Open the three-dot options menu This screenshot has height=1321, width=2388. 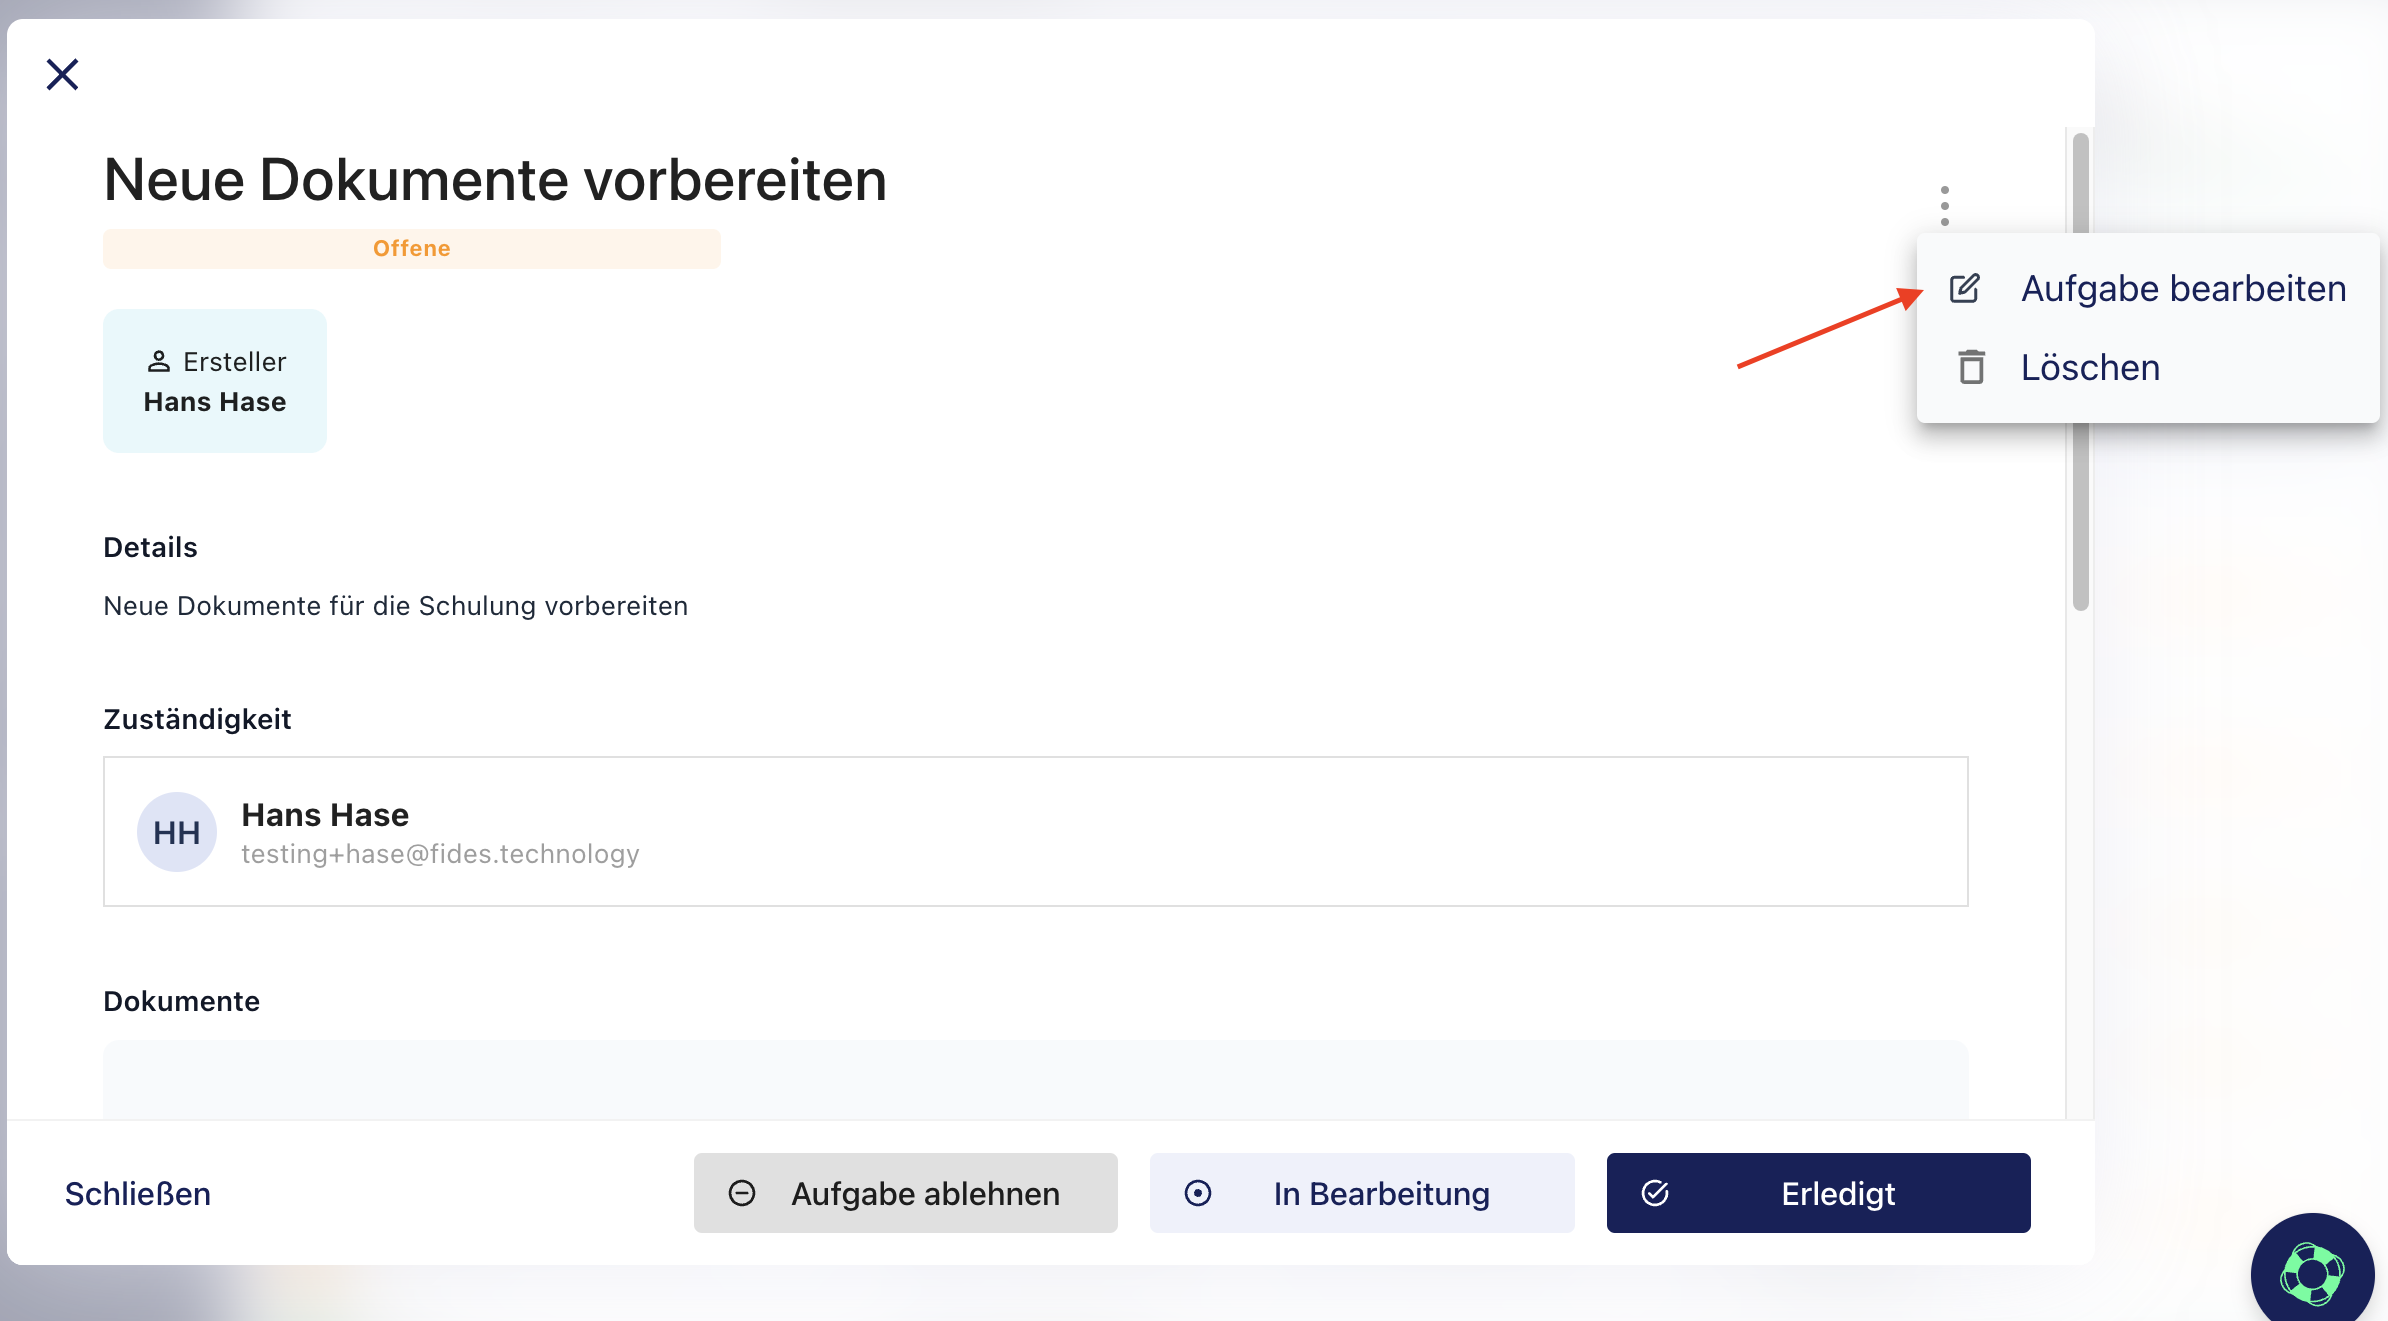(1944, 206)
